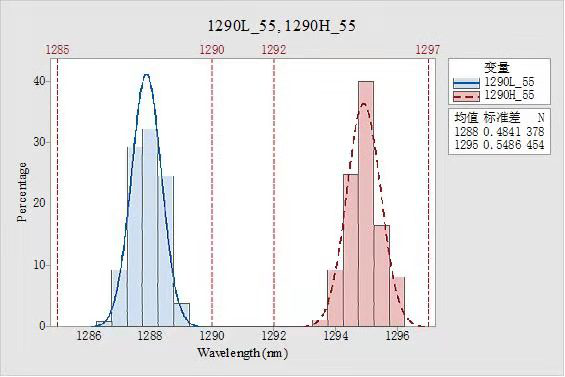Select the blue 1290L_55 legend swatch

(x=466, y=83)
